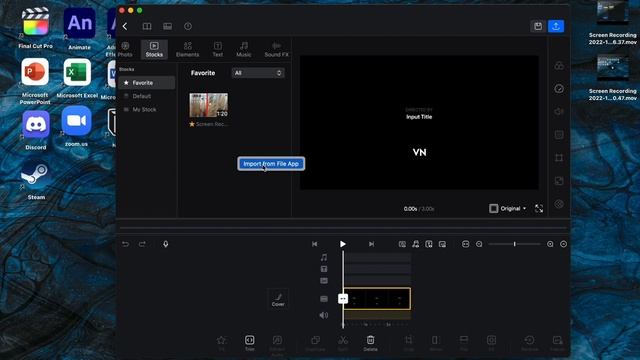Zoom in the timeline with the plus magnifier

pyautogui.click(x=550, y=244)
